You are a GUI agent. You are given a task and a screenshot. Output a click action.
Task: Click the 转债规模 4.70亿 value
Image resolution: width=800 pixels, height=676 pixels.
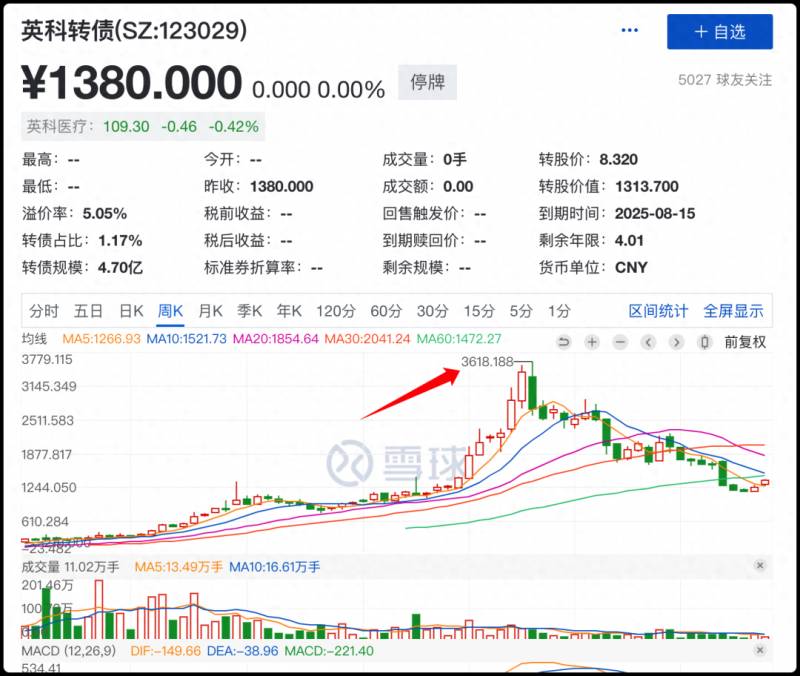pyautogui.click(x=120, y=268)
